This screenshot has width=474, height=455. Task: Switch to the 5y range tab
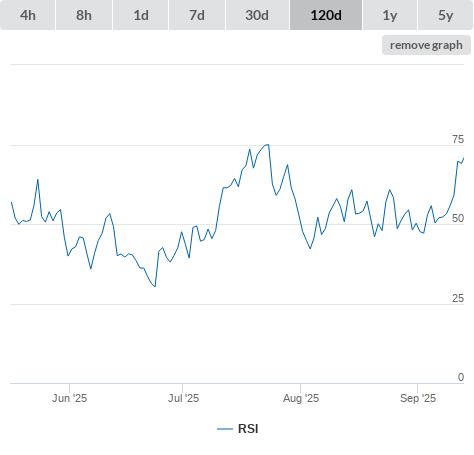pos(446,15)
